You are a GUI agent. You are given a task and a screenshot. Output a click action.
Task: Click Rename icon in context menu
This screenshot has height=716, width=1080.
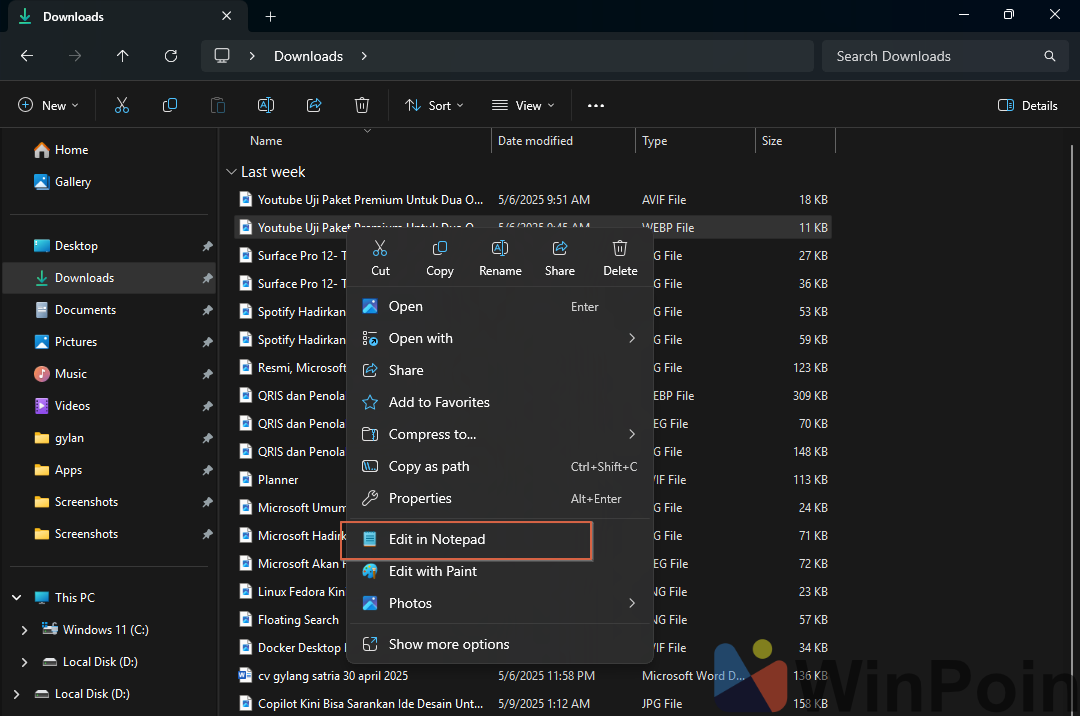[x=500, y=249]
